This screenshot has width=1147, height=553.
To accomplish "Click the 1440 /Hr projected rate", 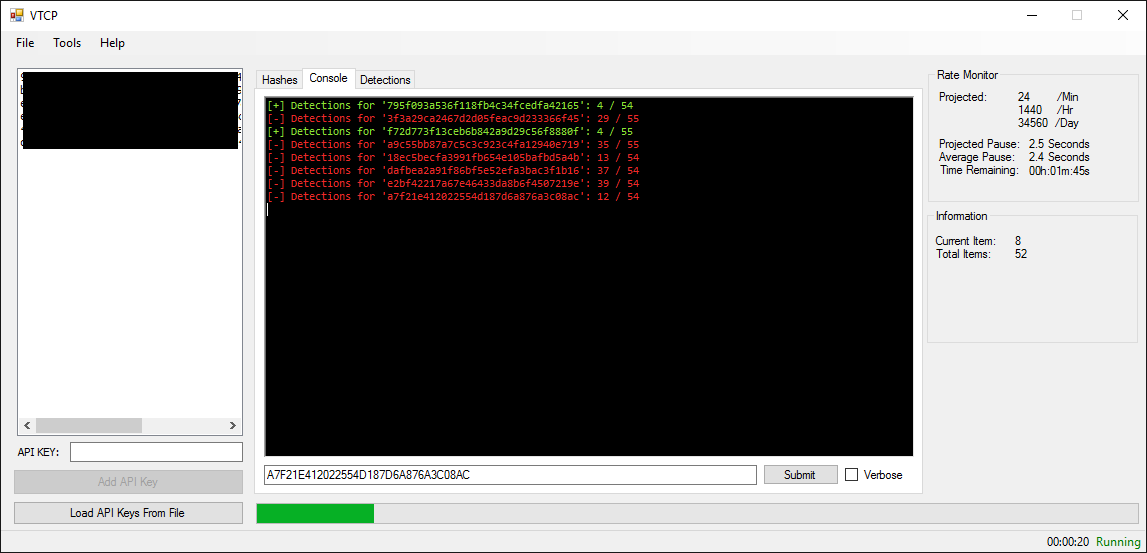I will point(1045,110).
